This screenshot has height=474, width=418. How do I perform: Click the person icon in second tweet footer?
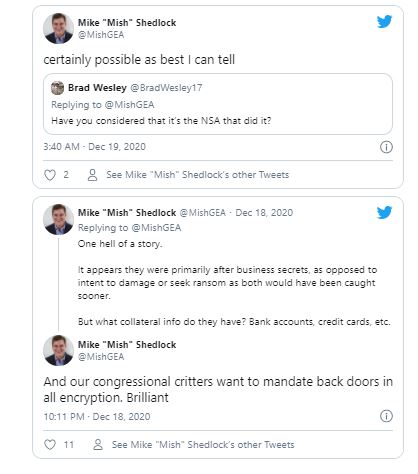98,445
